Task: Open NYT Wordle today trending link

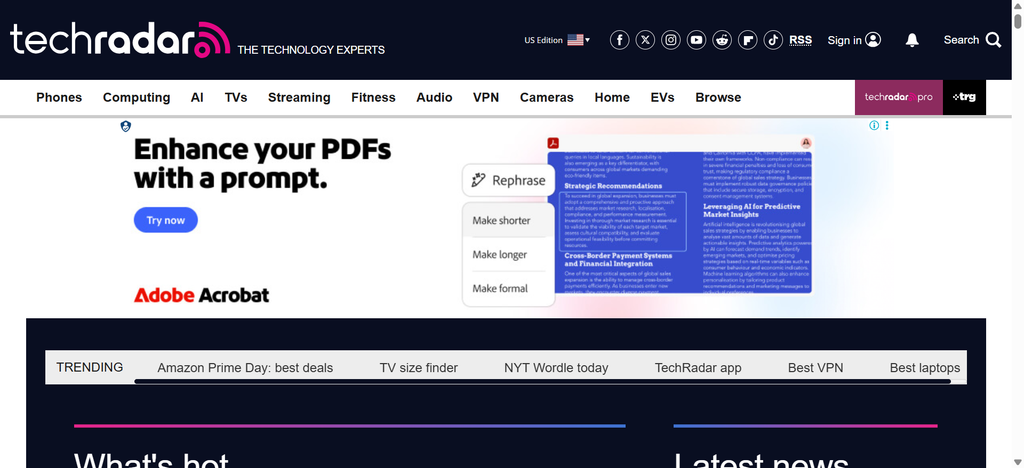Action: tap(556, 367)
